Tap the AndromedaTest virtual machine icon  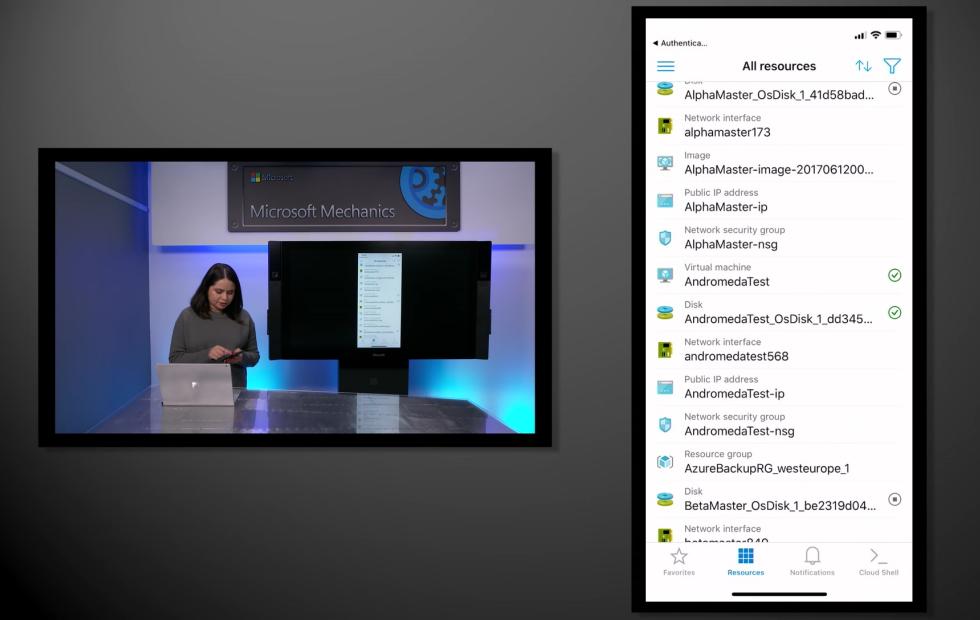point(665,275)
